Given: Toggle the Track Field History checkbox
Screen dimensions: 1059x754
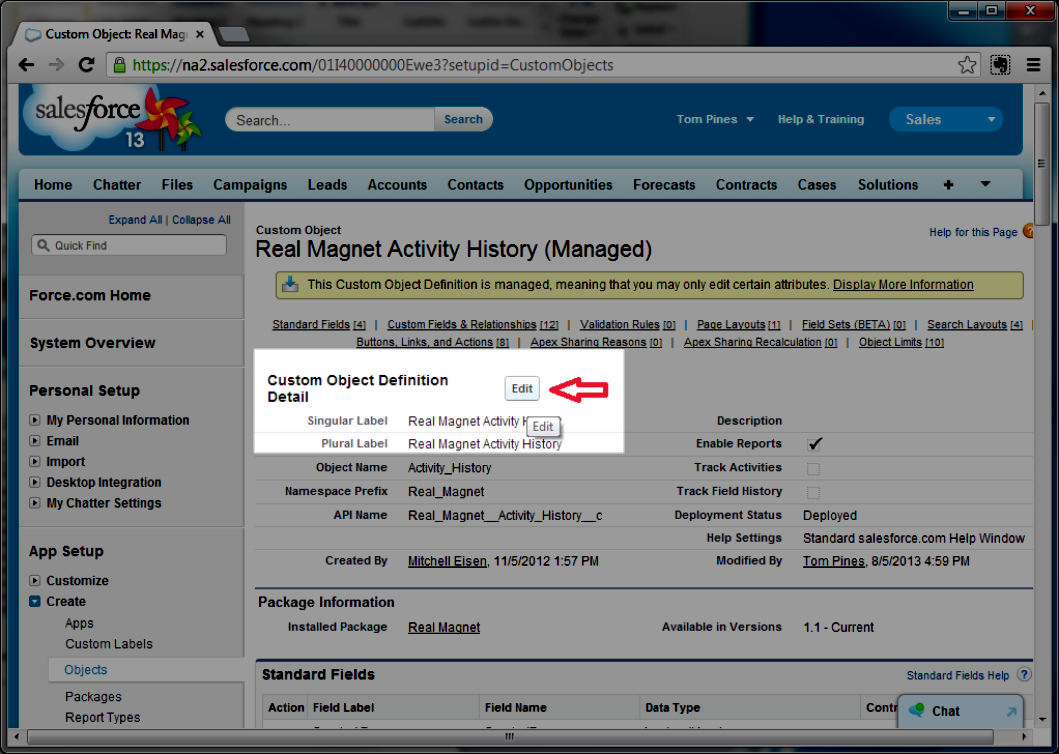Looking at the screenshot, I should (x=813, y=492).
